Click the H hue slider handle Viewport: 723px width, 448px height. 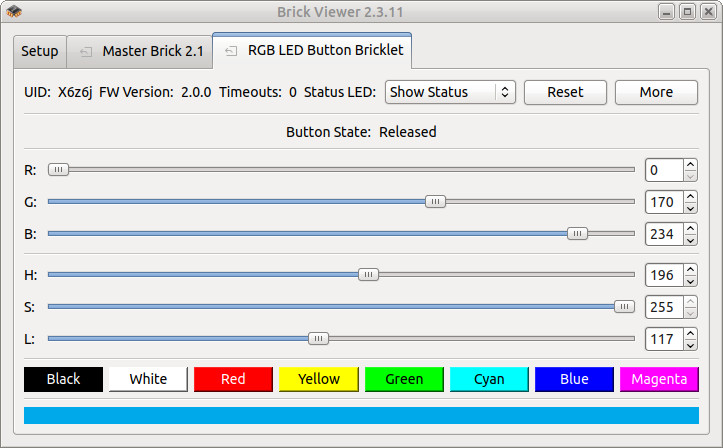point(369,274)
